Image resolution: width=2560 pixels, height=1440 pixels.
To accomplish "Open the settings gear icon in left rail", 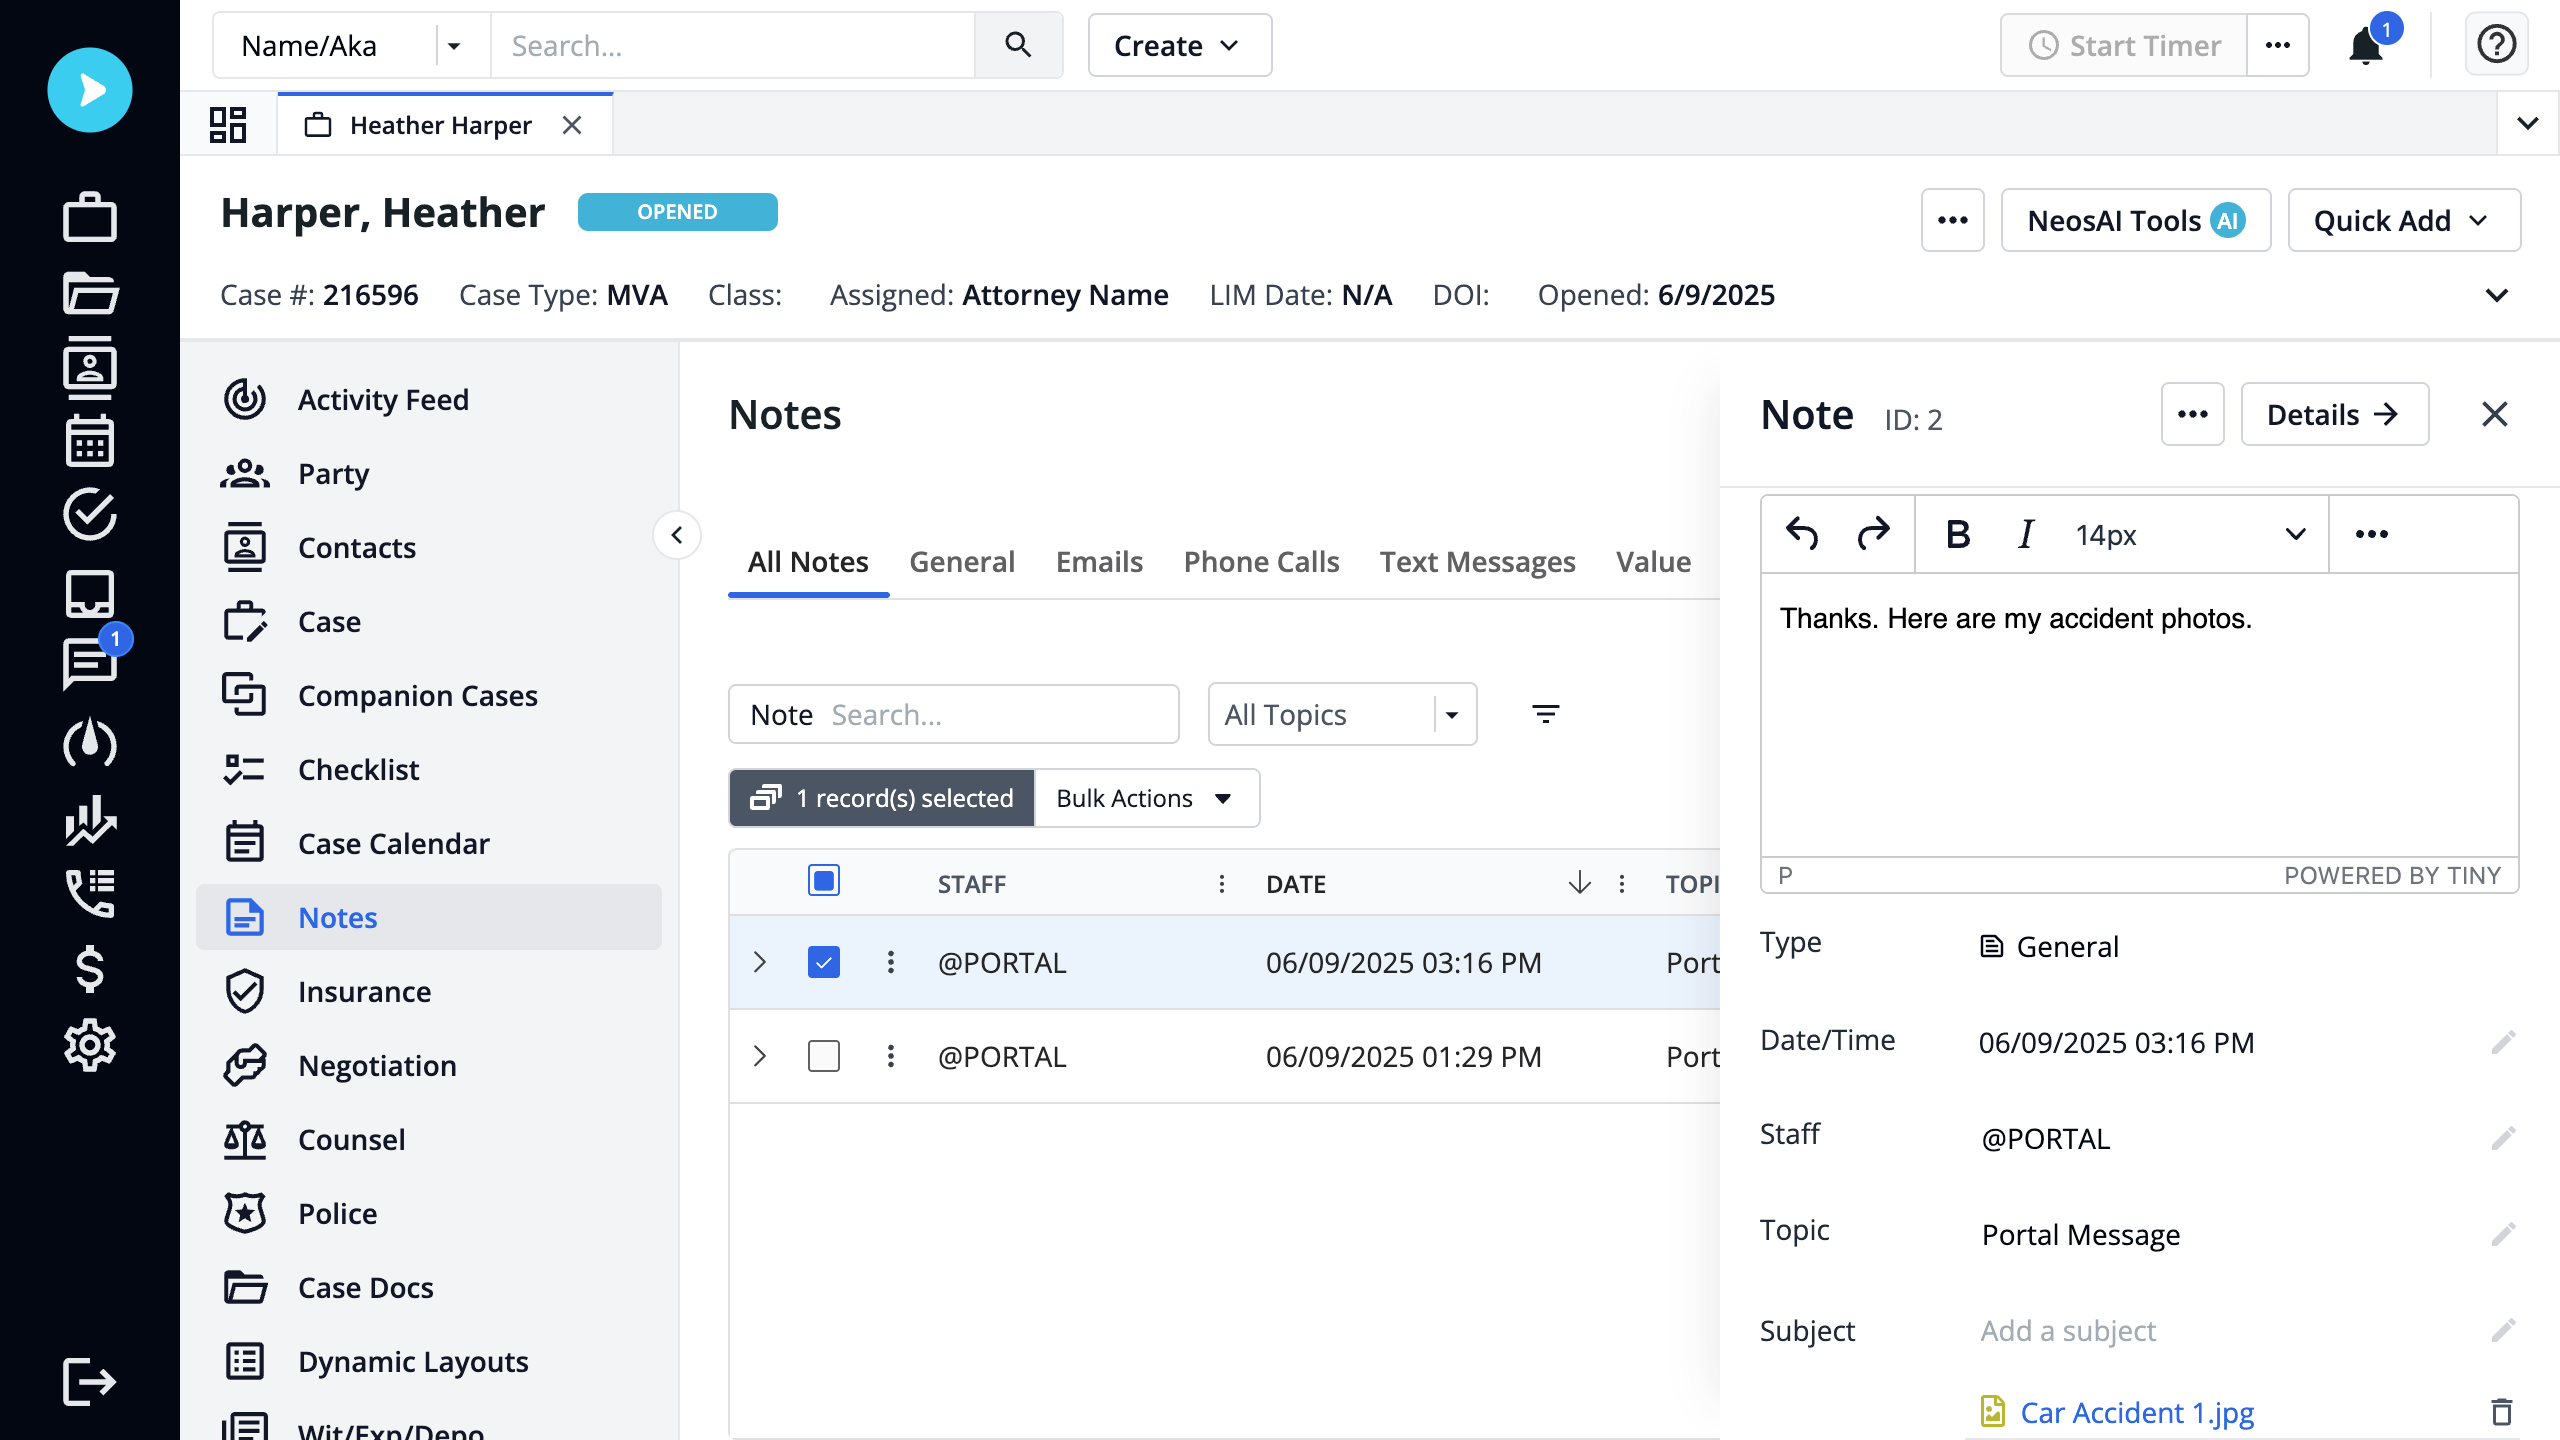I will pos(90,1045).
